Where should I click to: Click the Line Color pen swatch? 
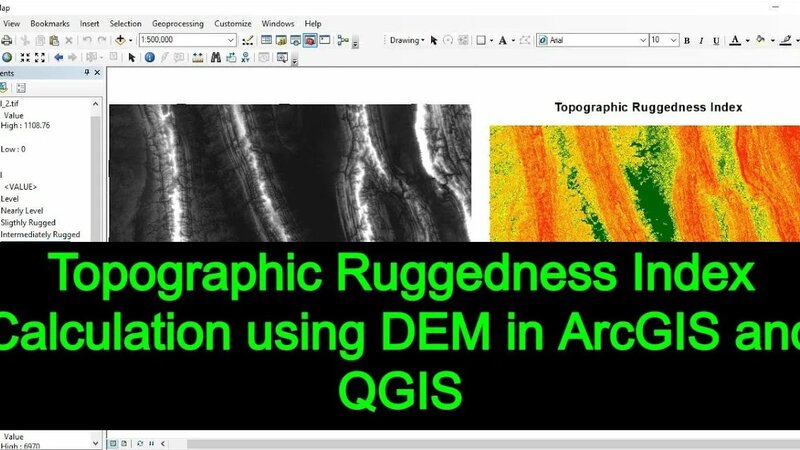[786, 40]
